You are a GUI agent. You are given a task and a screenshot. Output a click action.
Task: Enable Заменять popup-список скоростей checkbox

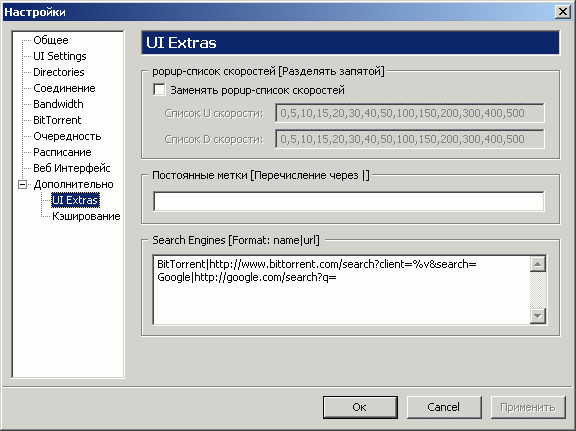(x=159, y=90)
